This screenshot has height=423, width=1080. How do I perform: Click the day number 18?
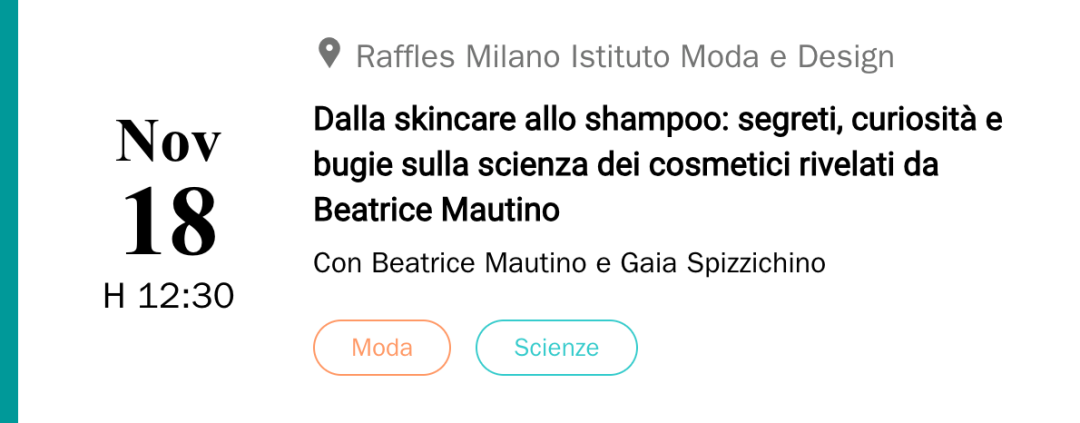[x=169, y=220]
